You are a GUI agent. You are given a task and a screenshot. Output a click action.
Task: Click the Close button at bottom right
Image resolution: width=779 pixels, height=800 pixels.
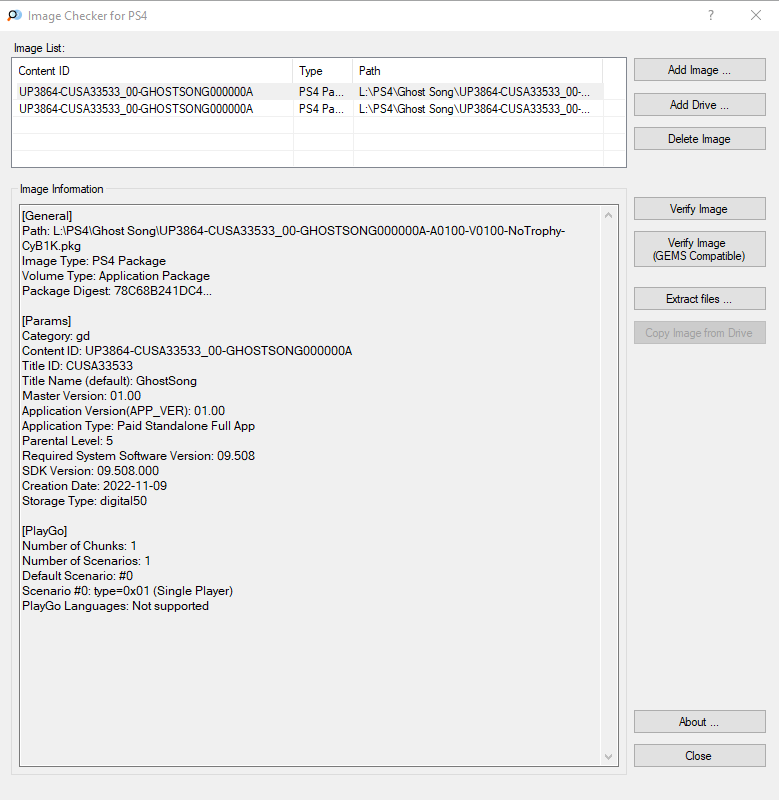(699, 756)
